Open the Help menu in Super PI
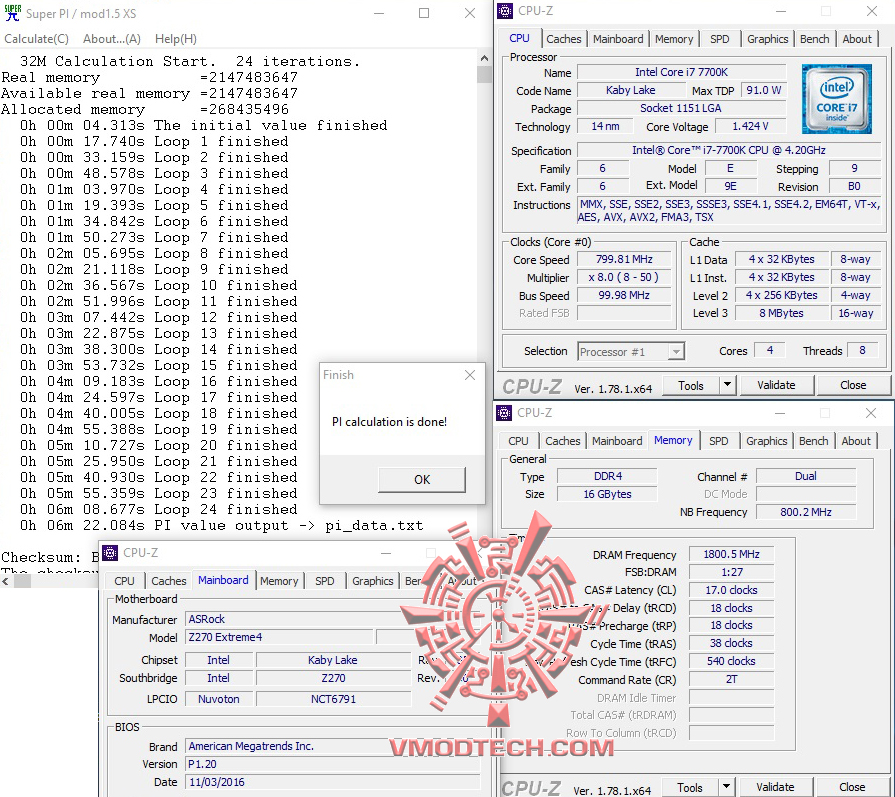895x797 pixels. click(176, 38)
